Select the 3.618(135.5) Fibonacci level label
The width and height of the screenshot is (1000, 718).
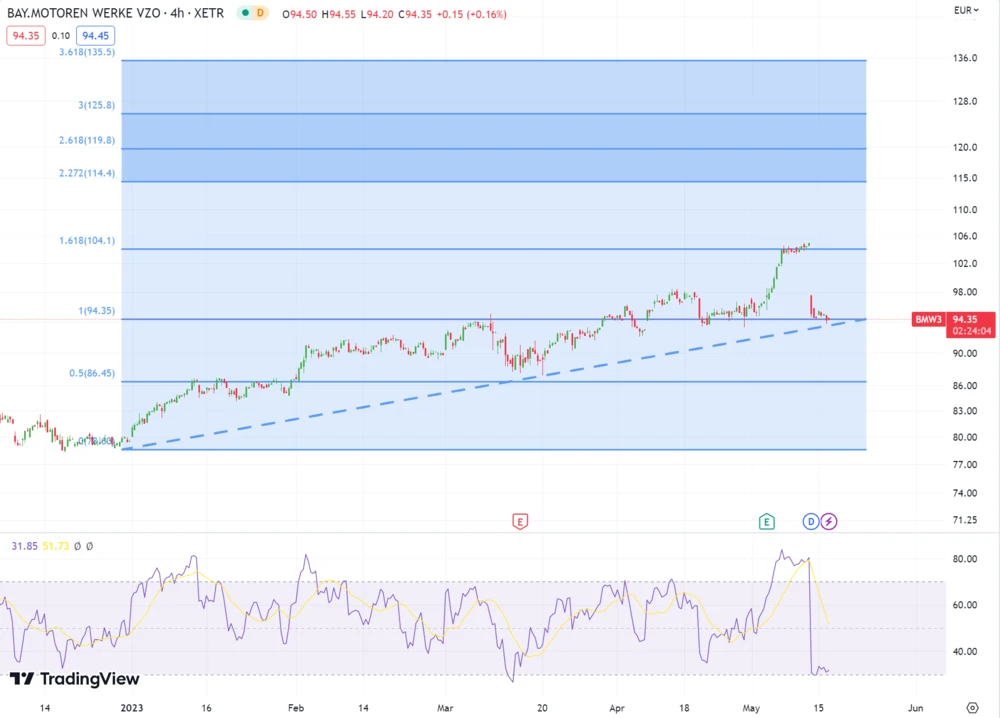[x=87, y=52]
